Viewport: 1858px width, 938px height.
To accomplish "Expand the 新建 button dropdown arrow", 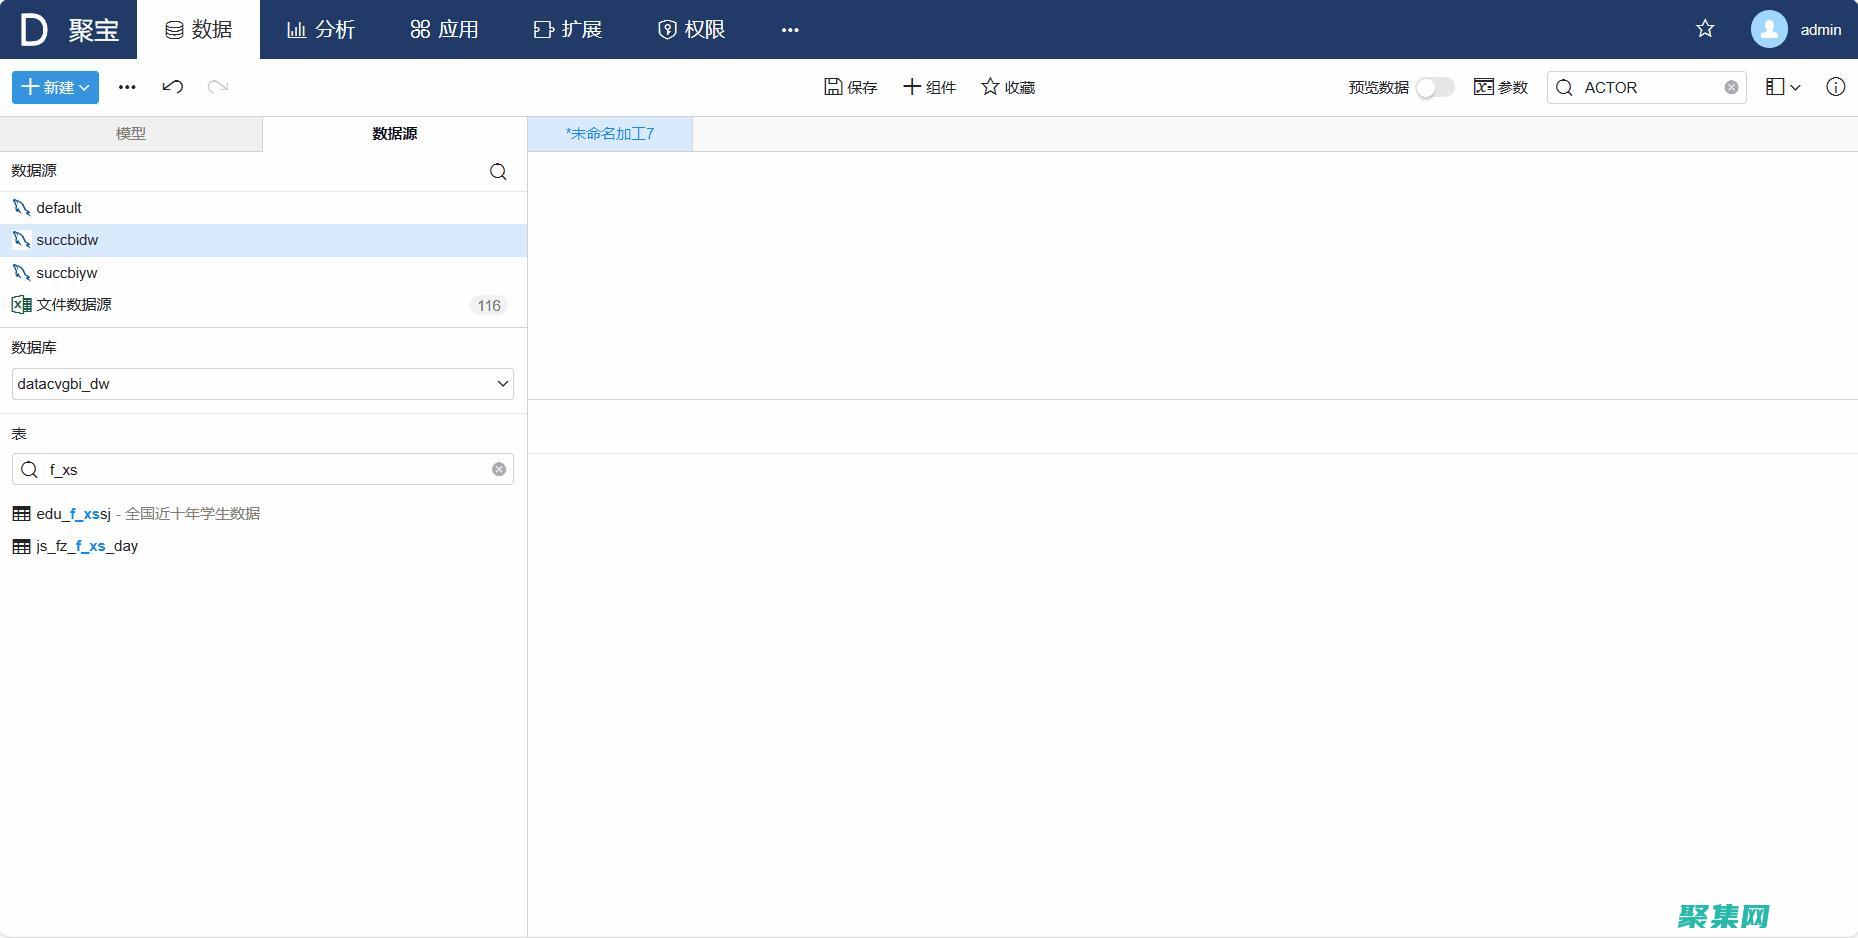I will [84, 87].
